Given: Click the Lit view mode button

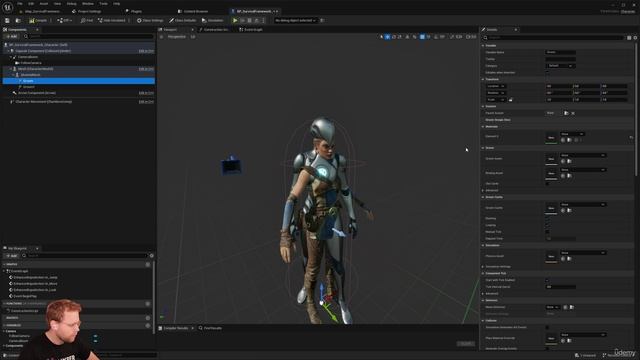Looking at the screenshot, I should point(193,37).
